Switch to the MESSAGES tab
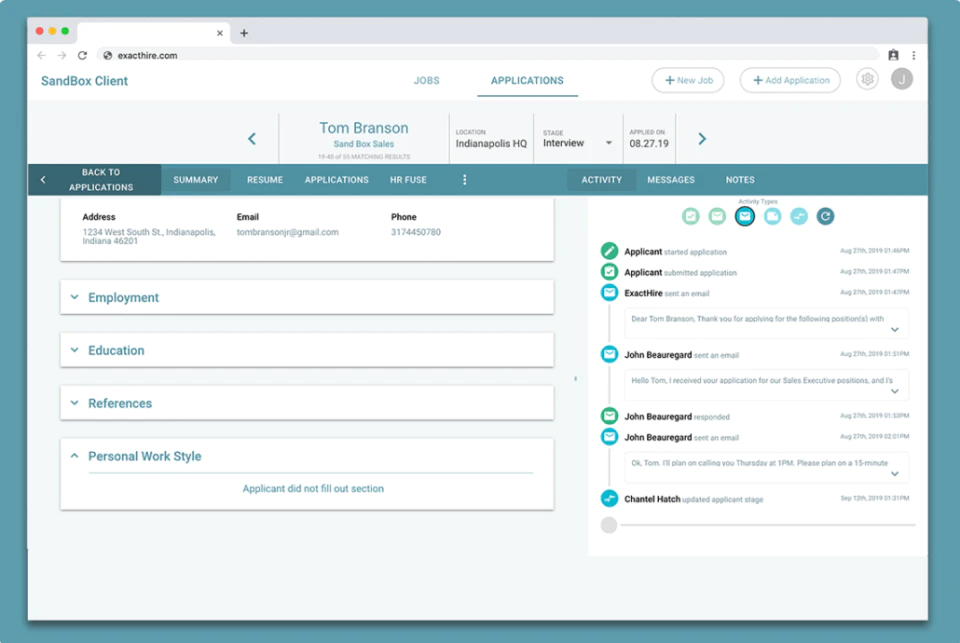 [x=671, y=179]
